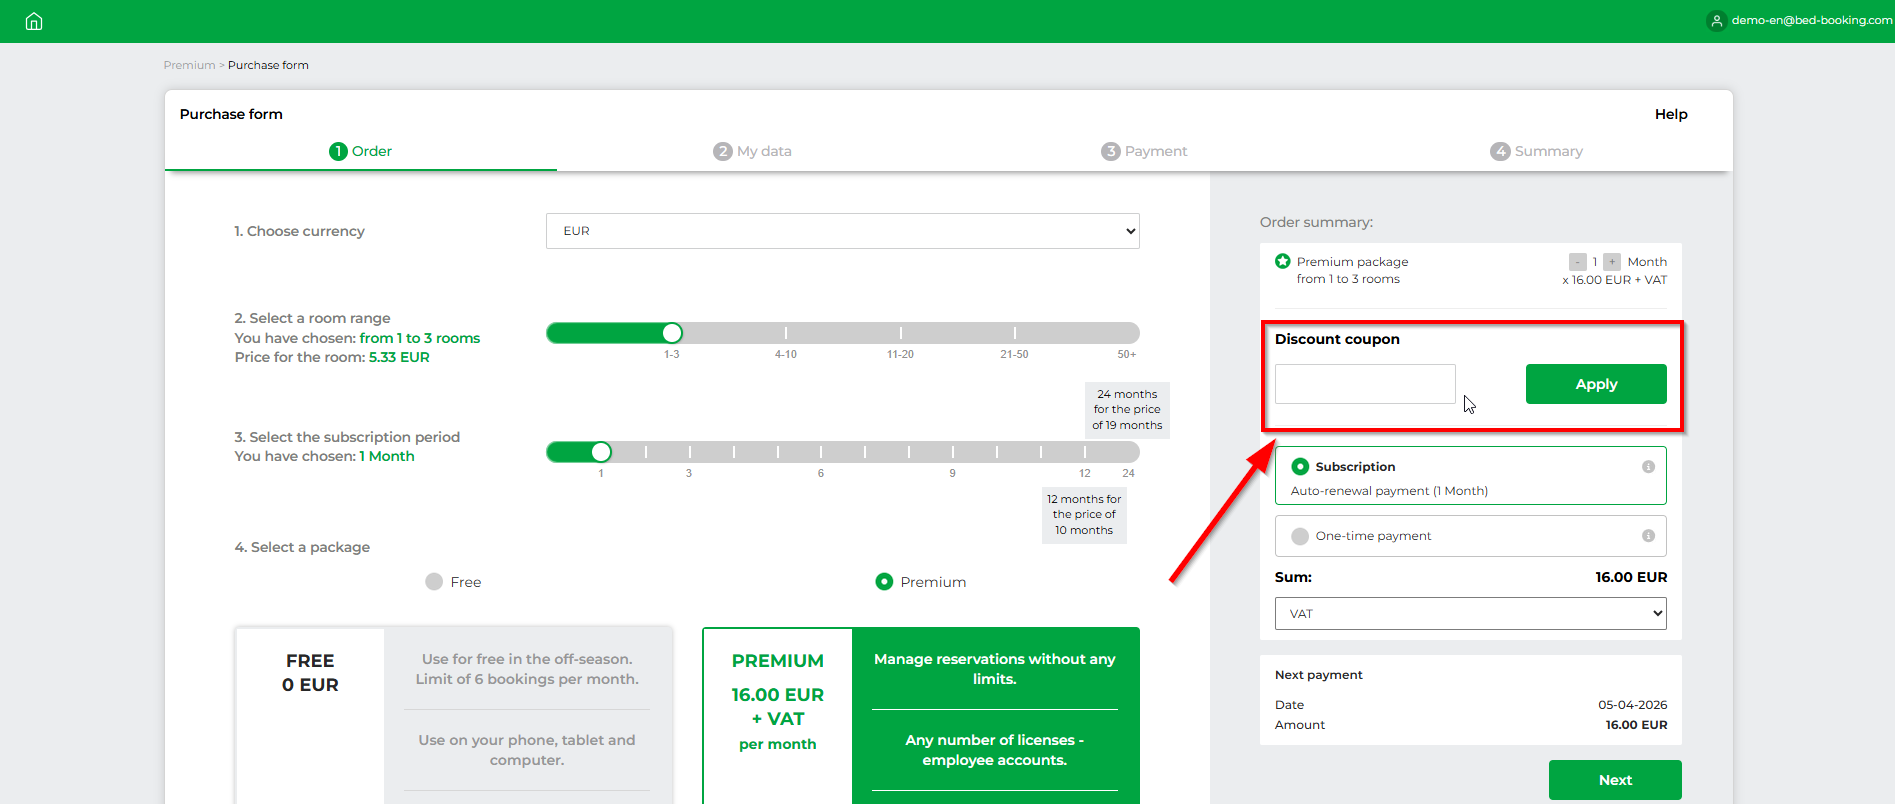Click the Premium breadcrumb link
The width and height of the screenshot is (1895, 804).
point(189,65)
